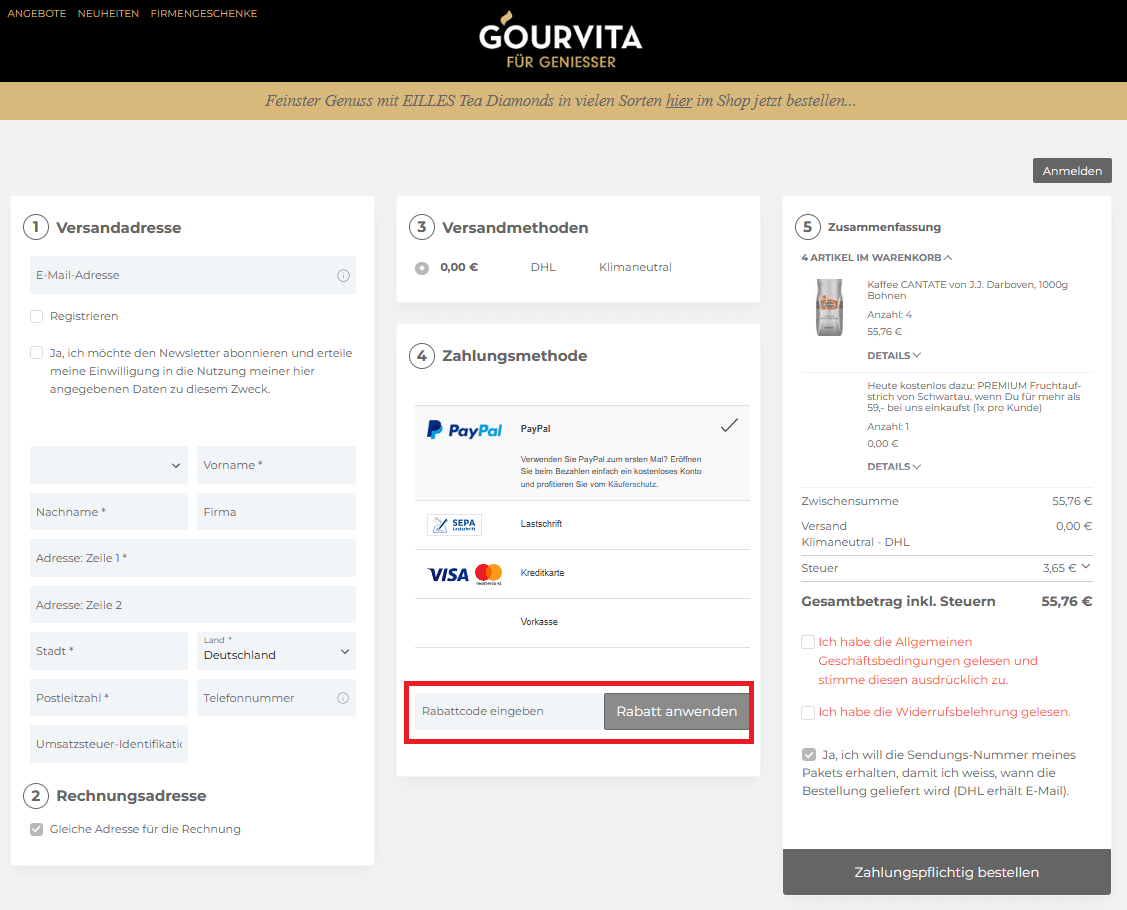Click the Zwischensumme label

pyautogui.click(x=850, y=501)
